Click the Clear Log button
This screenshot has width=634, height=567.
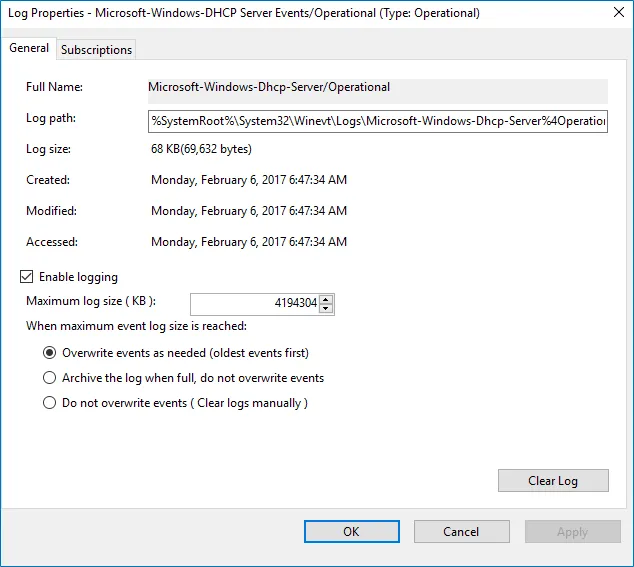pos(553,480)
